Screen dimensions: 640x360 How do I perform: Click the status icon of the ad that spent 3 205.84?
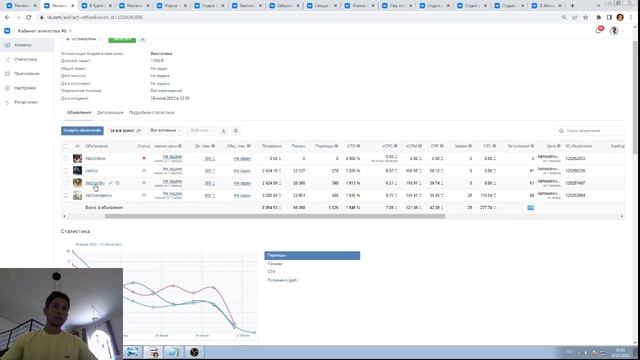[x=144, y=195]
